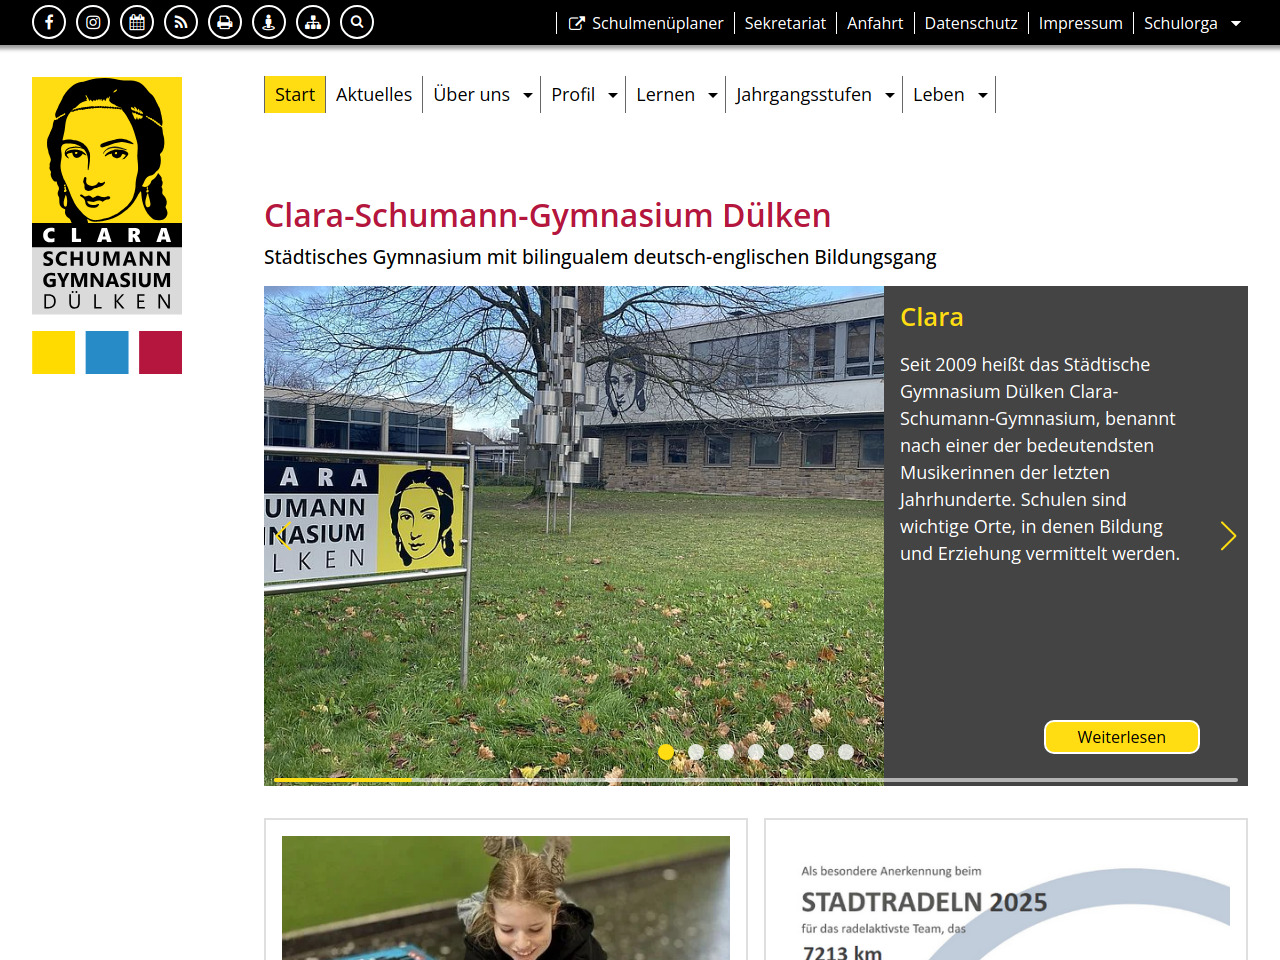Click the sitemap icon

click(x=313, y=22)
